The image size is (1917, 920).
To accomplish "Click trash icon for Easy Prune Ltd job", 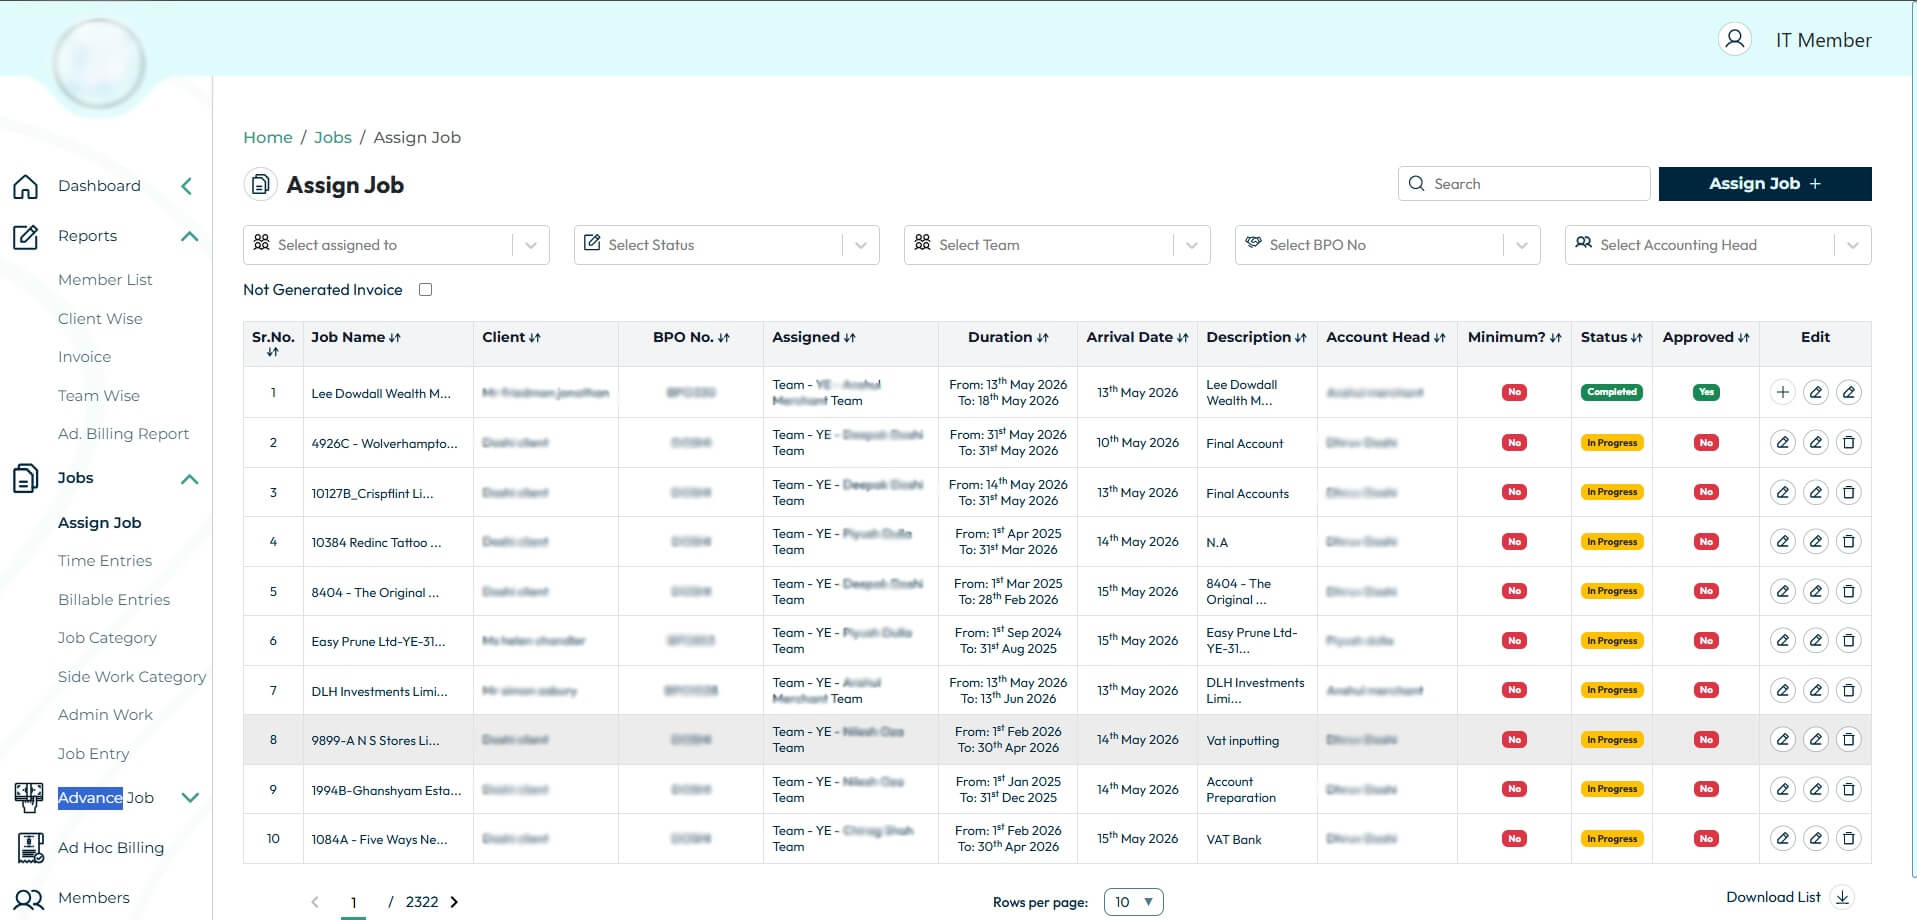I will click(1849, 640).
